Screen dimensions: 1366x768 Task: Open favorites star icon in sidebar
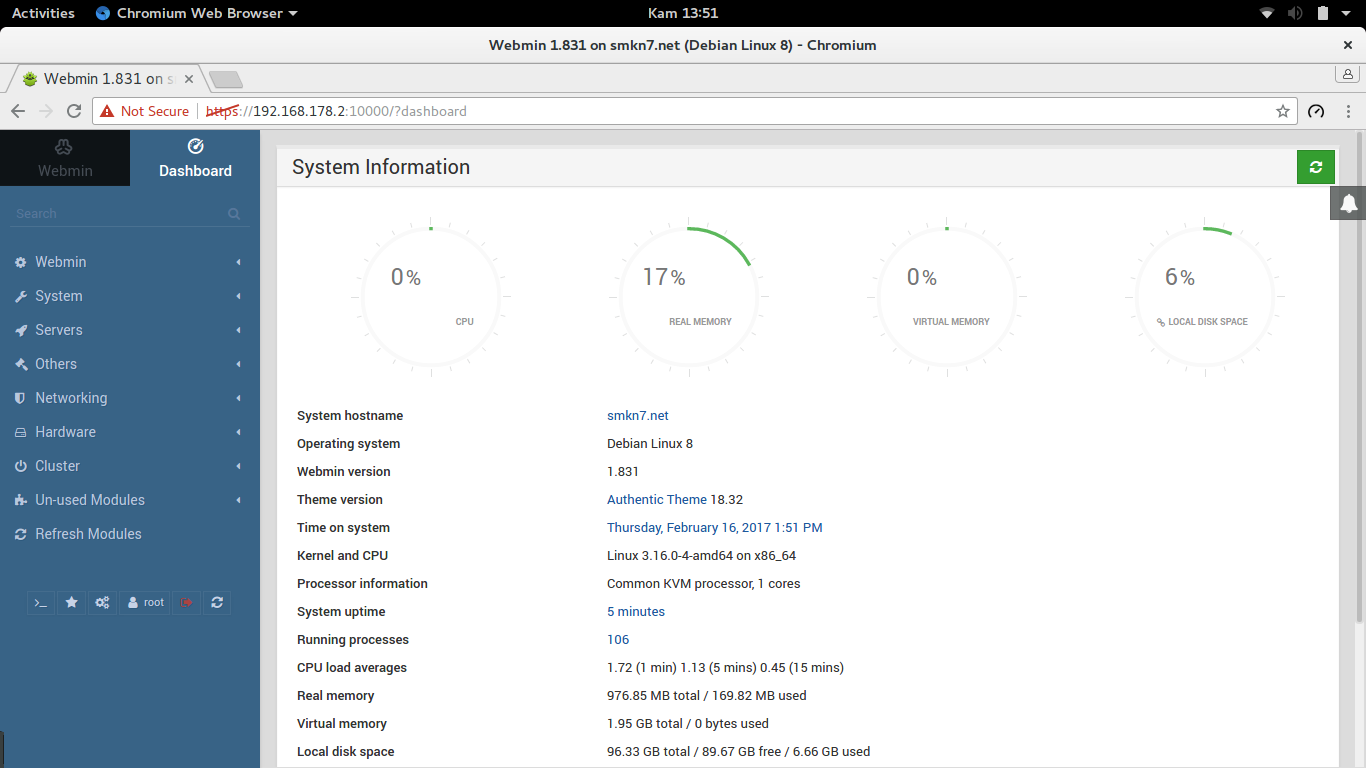71,602
